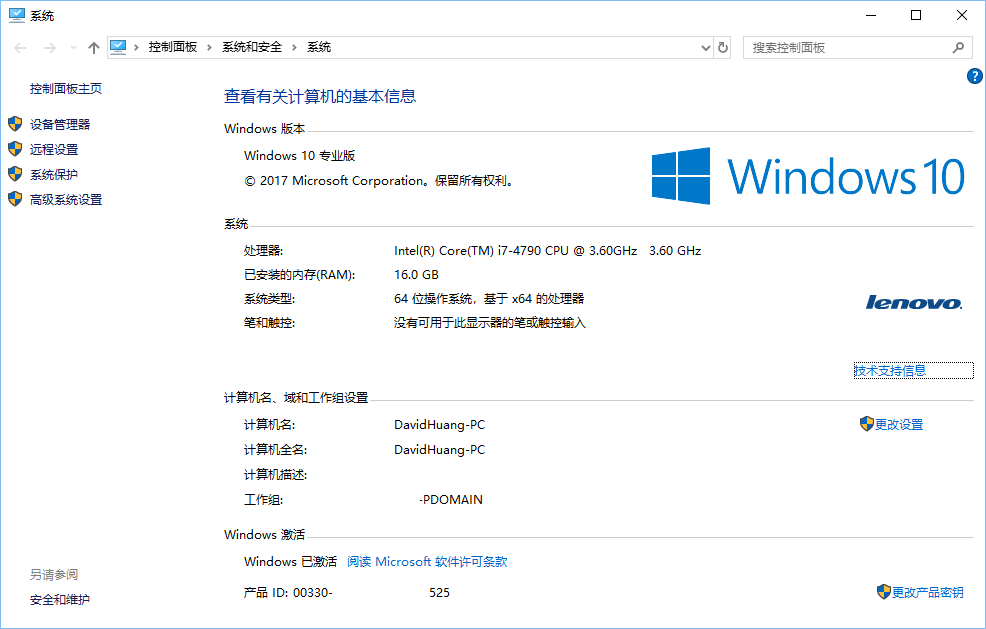The width and height of the screenshot is (986, 629).
Task: Click Windows 已激活 status text
Action: point(291,562)
